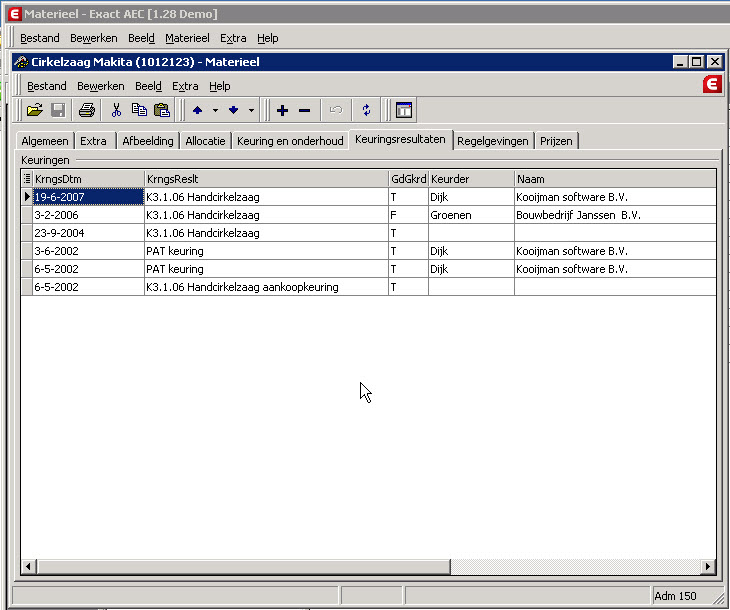Select date cell 23-9-2004
730x610 pixels.
88,233
